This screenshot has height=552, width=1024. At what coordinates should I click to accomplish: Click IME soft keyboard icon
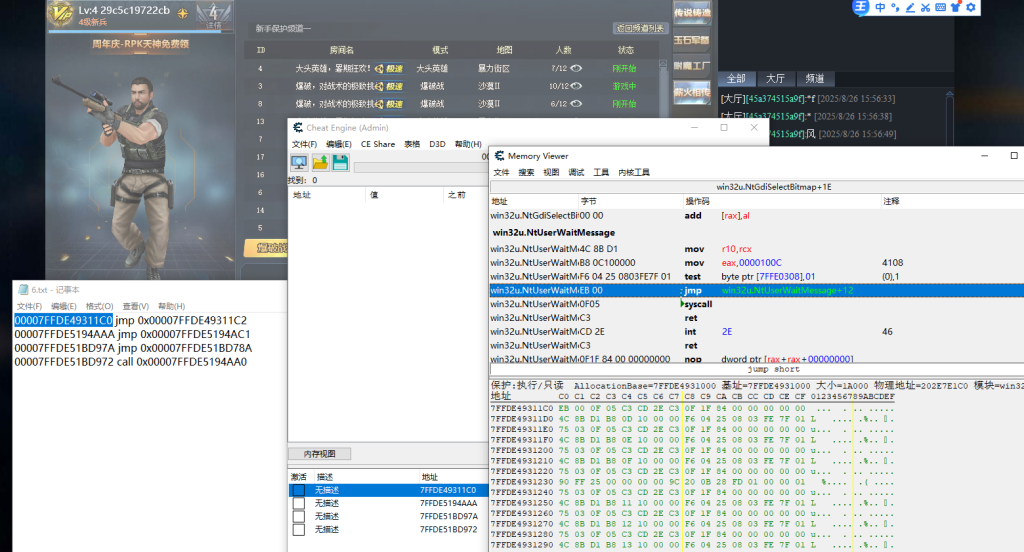click(940, 7)
